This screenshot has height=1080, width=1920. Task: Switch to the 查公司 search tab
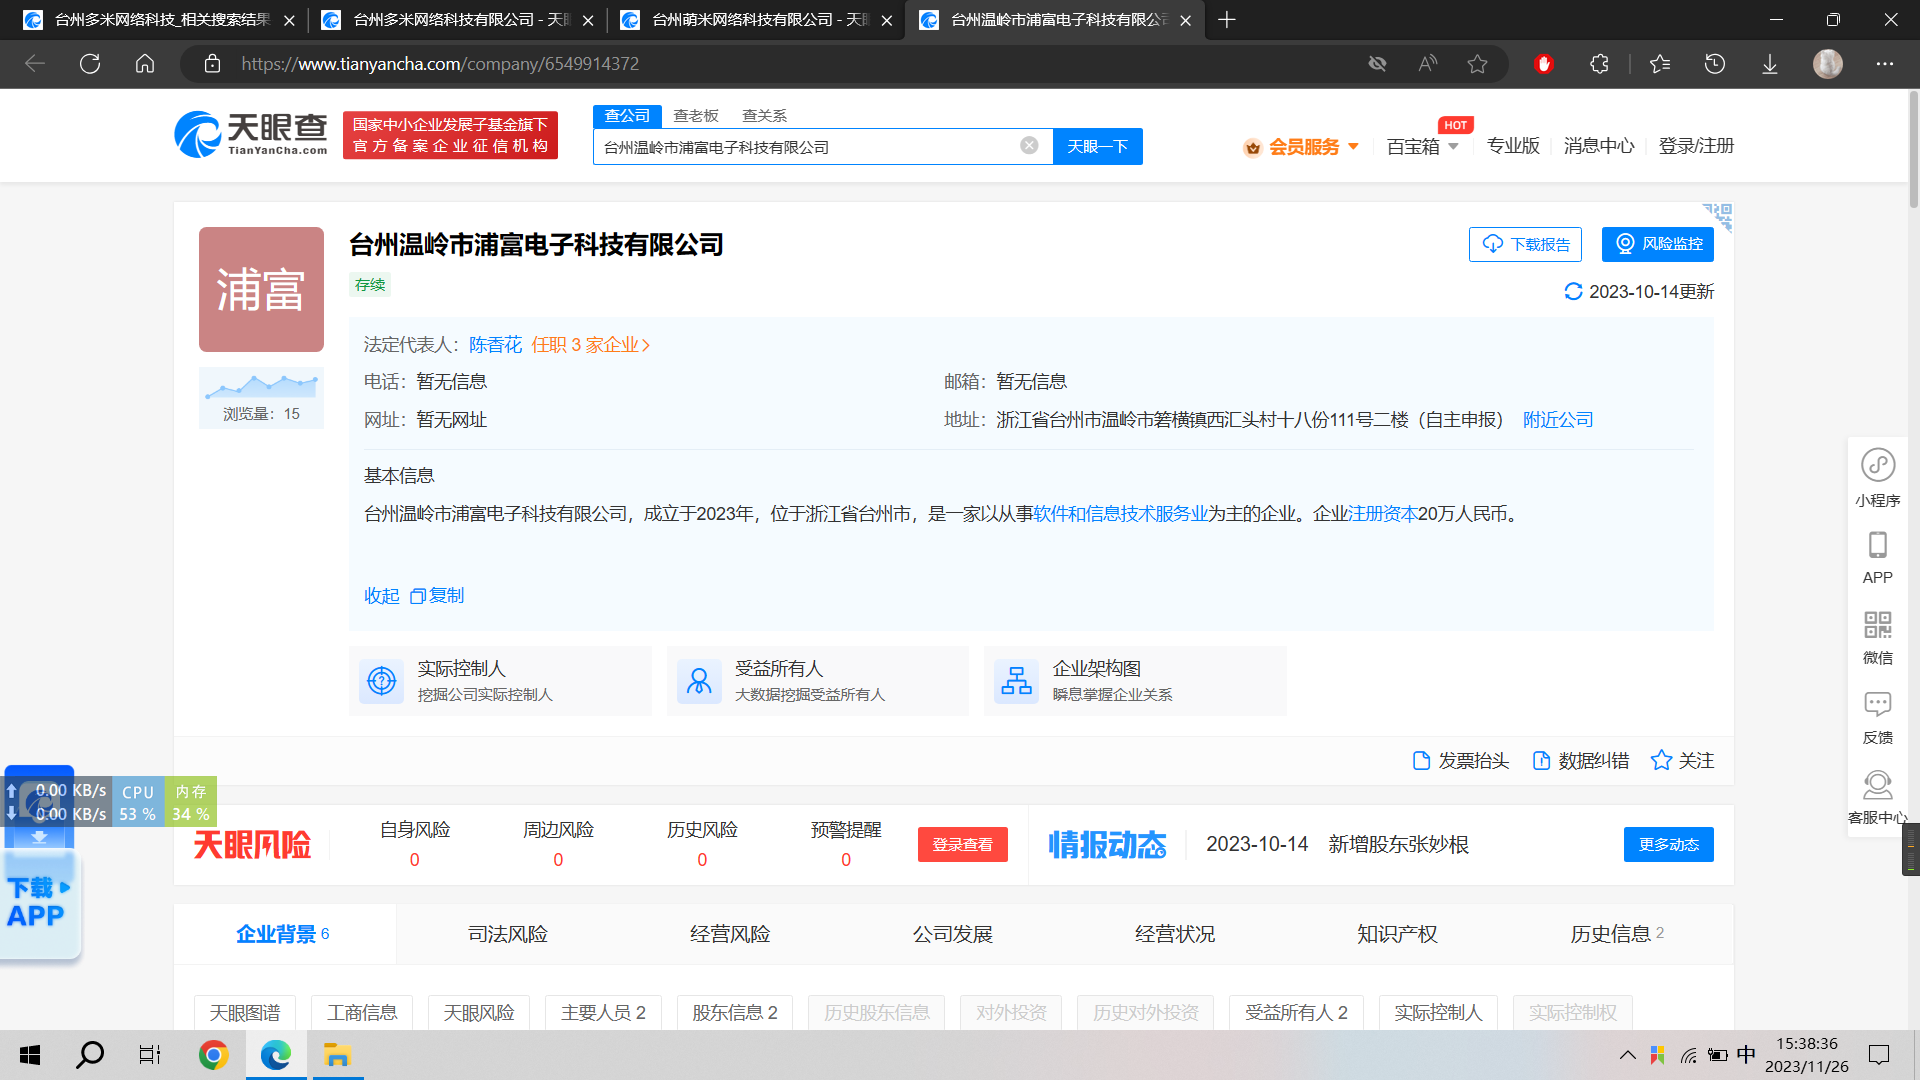point(627,116)
